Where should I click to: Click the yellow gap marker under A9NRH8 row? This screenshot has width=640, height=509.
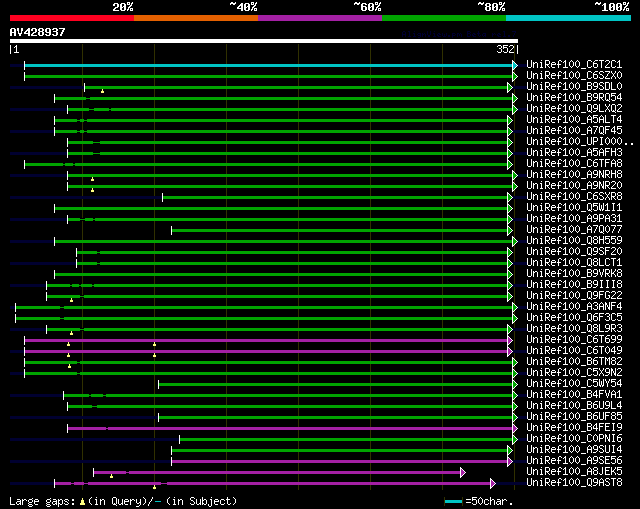(93, 179)
